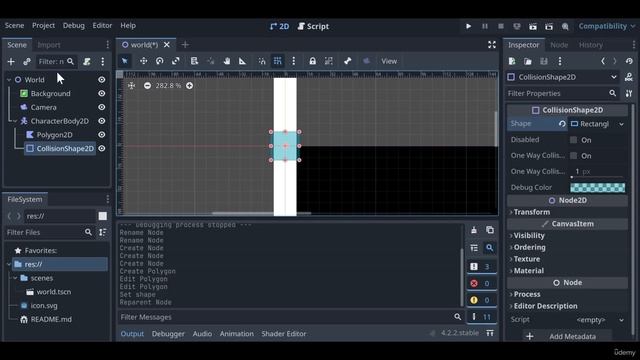Open the Project menu
This screenshot has width=640, height=360.
click(x=43, y=25)
